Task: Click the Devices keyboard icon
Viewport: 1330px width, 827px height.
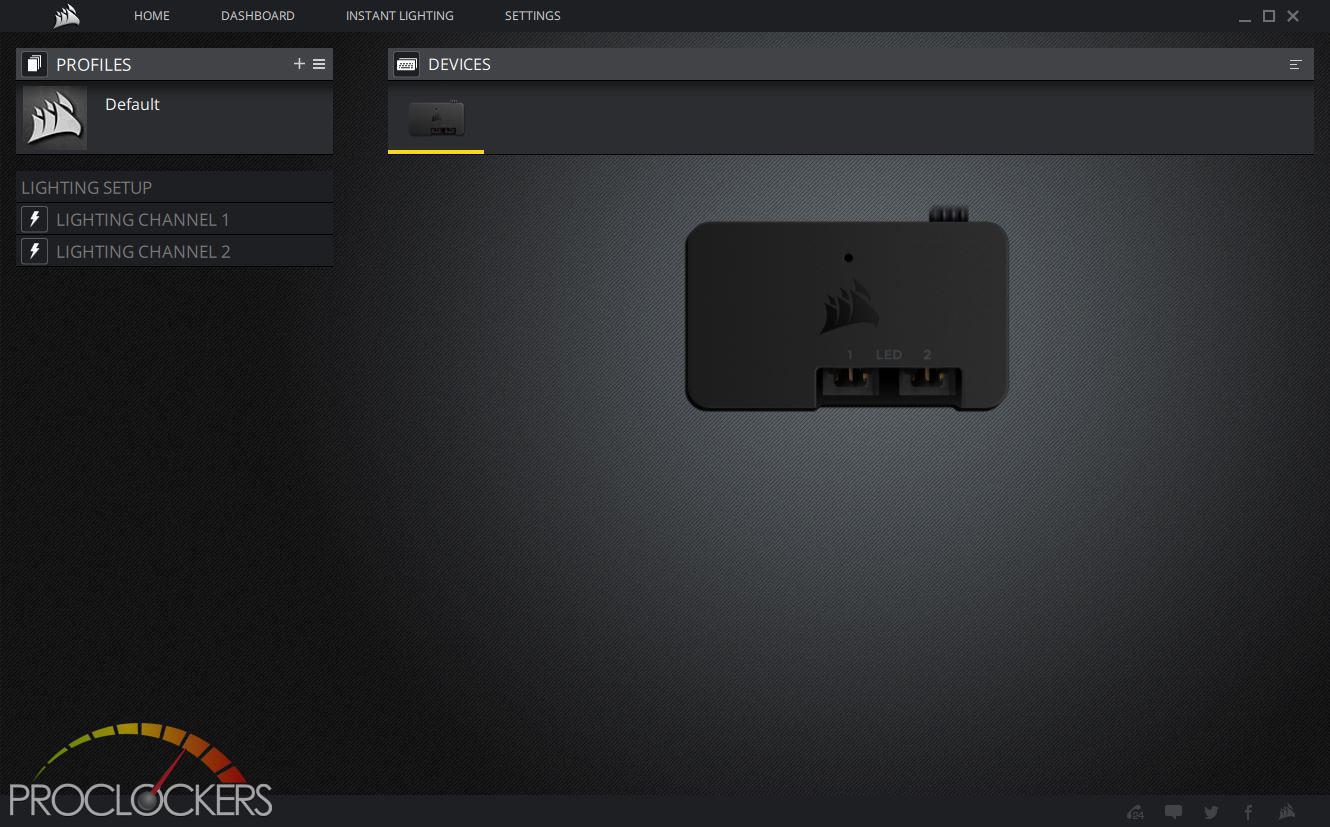Action: tap(407, 64)
